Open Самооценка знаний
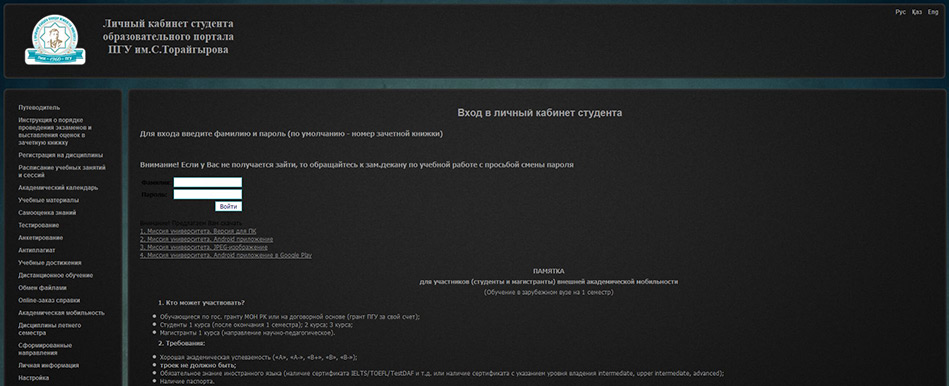Image resolution: width=949 pixels, height=386 pixels. pyautogui.click(x=47, y=213)
